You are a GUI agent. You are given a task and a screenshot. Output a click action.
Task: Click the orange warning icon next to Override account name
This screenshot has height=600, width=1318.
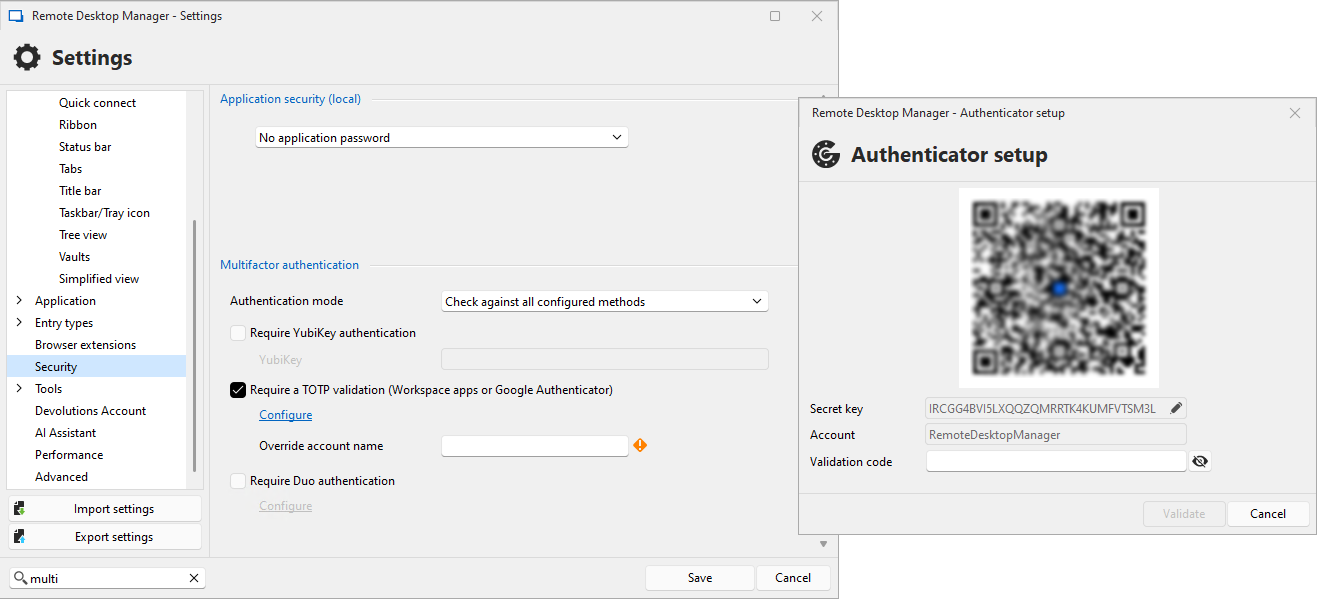[640, 445]
